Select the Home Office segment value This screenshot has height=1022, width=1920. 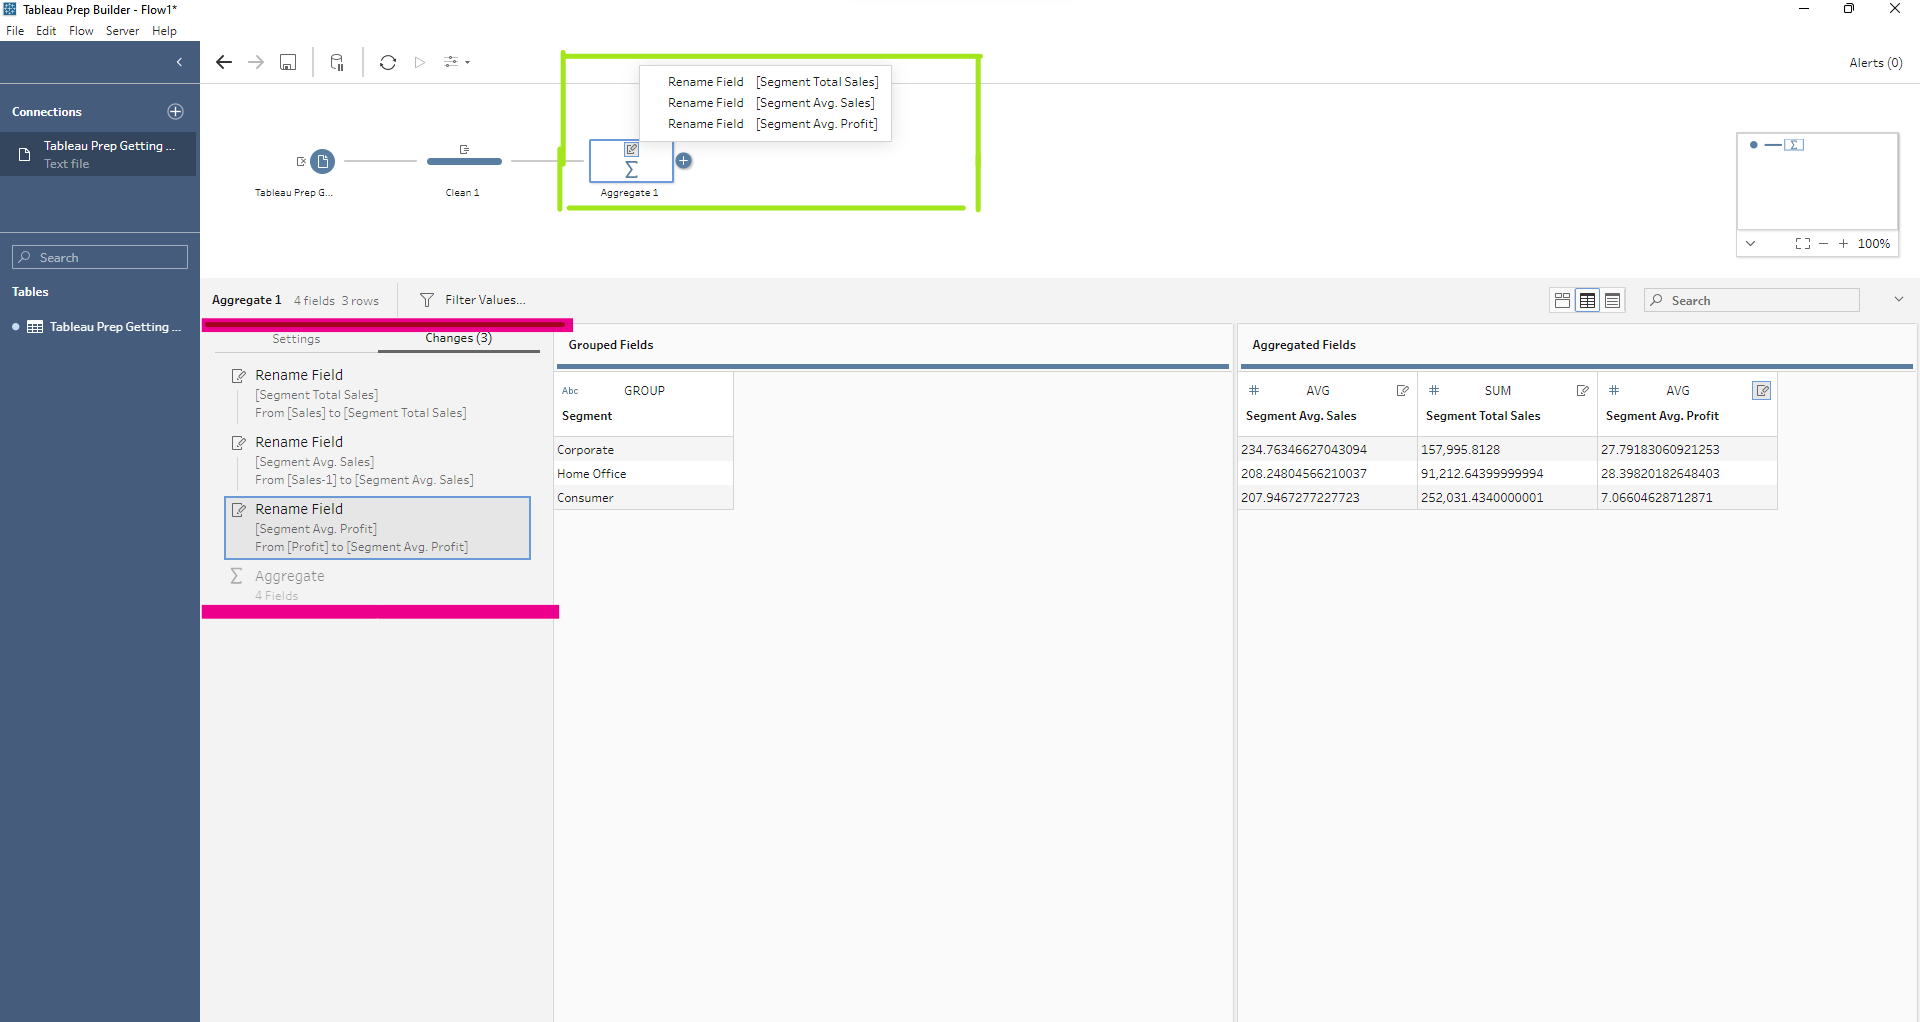click(644, 474)
